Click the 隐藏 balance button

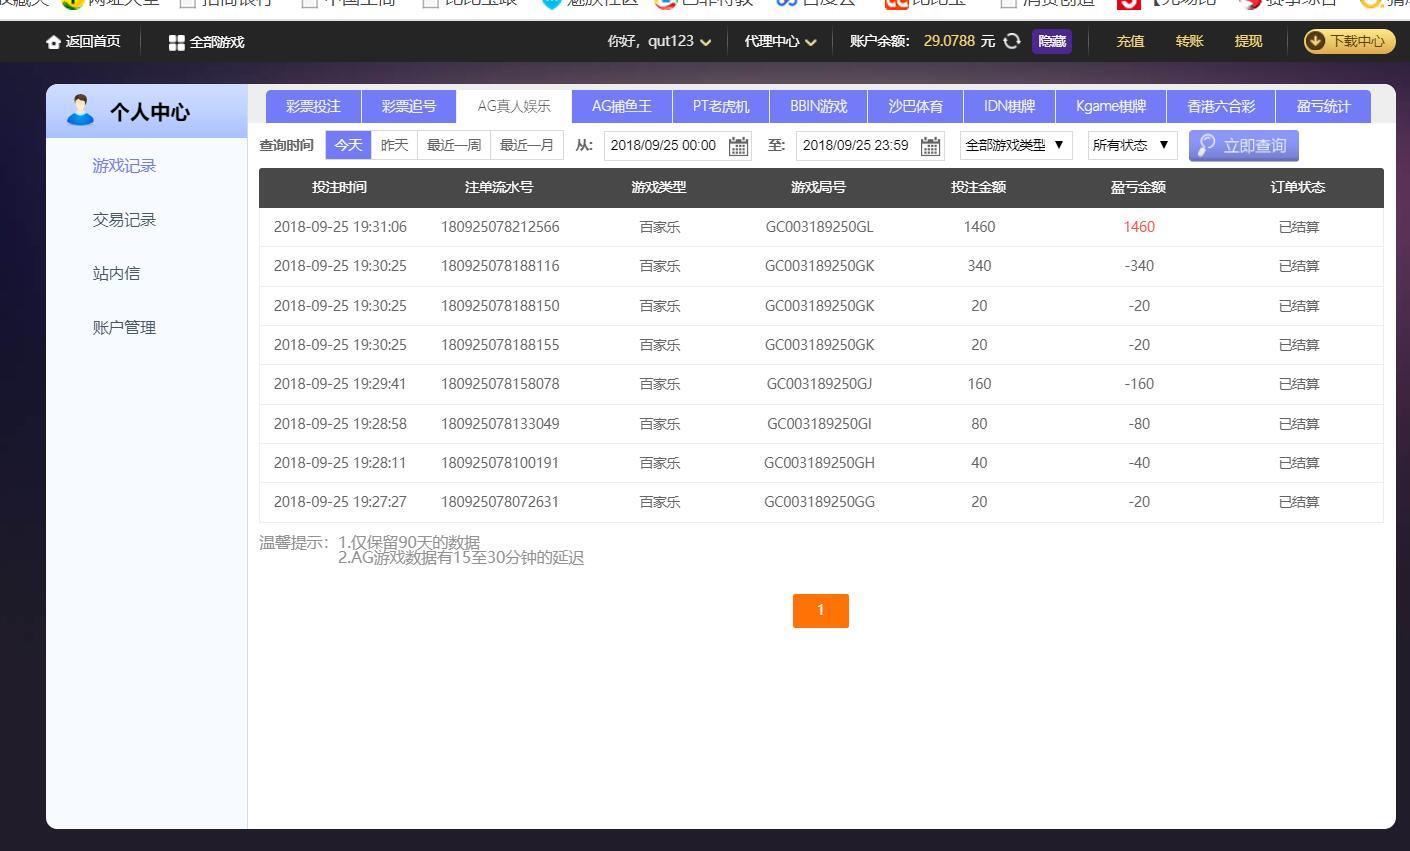1052,41
